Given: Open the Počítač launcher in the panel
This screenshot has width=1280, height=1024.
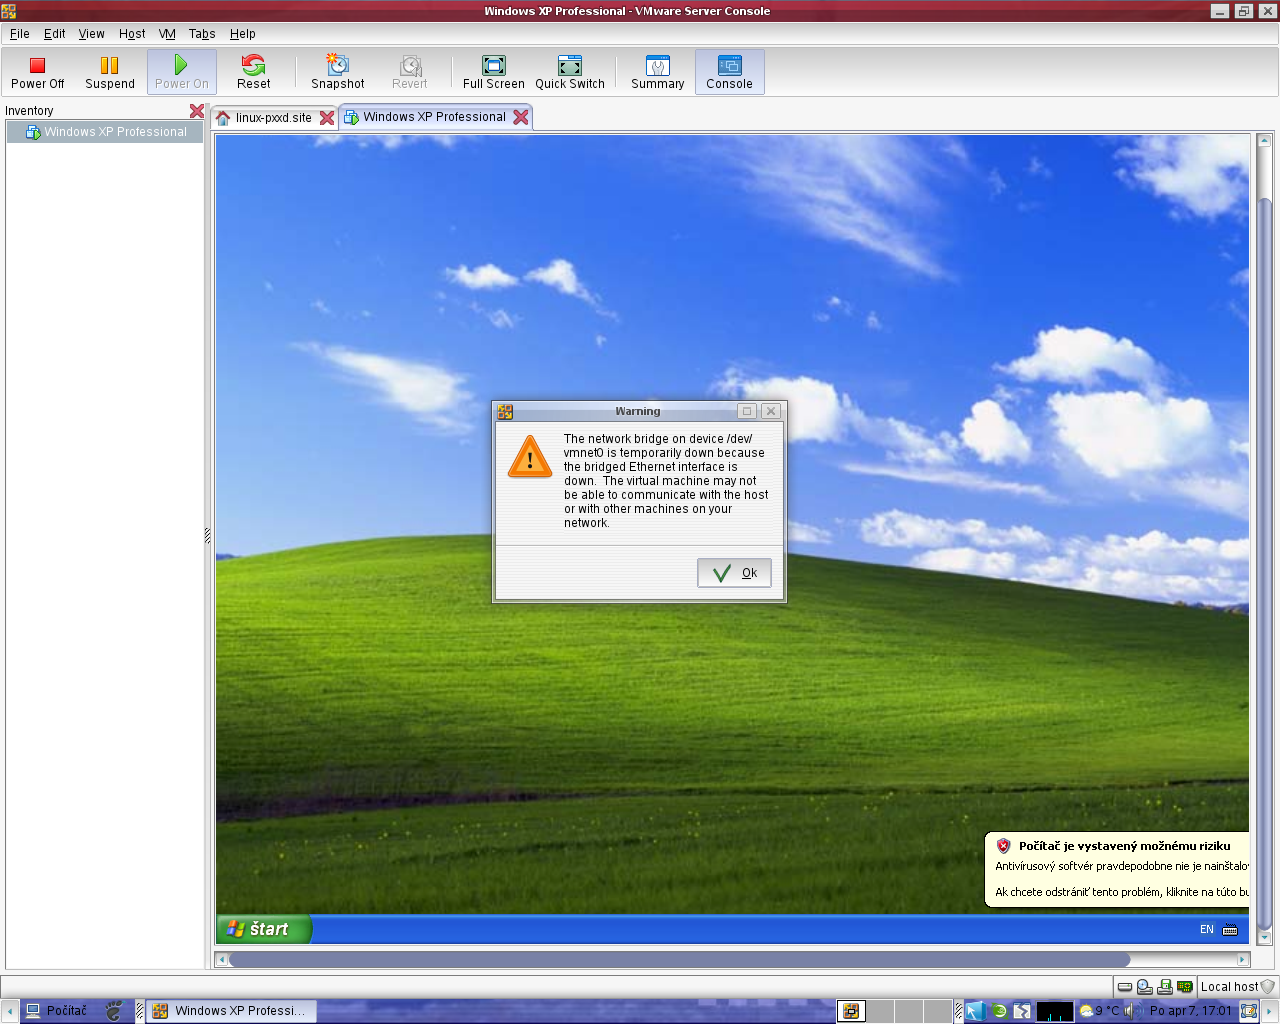Looking at the screenshot, I should (x=57, y=1011).
